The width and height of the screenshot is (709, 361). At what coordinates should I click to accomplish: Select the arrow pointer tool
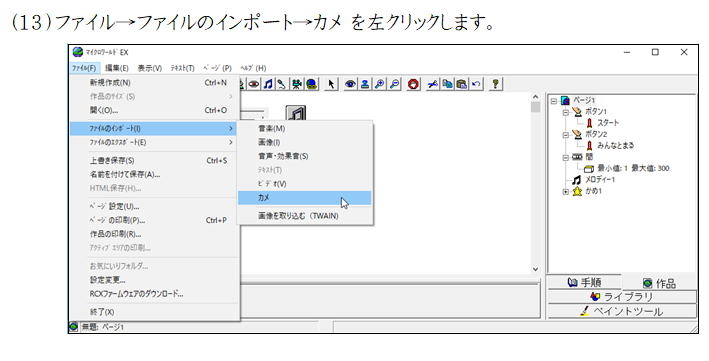tap(331, 84)
